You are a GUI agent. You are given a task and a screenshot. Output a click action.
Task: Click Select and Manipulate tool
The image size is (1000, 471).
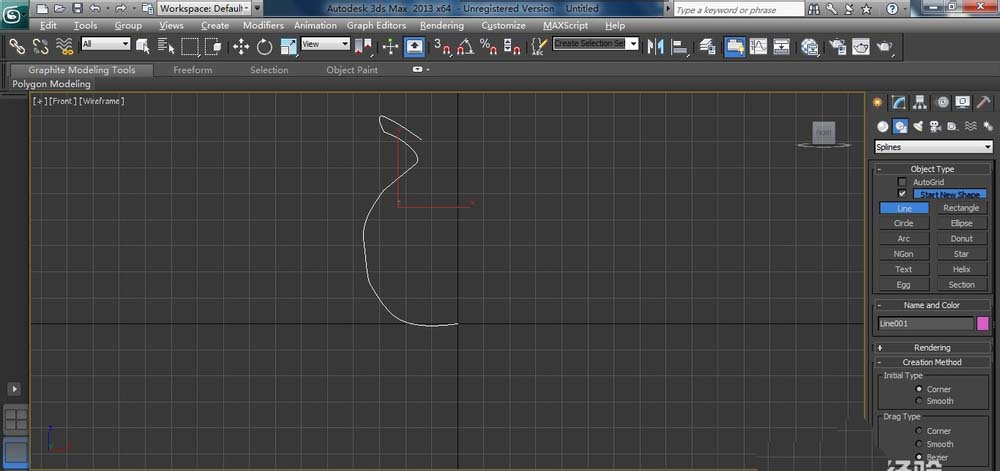(x=391, y=46)
